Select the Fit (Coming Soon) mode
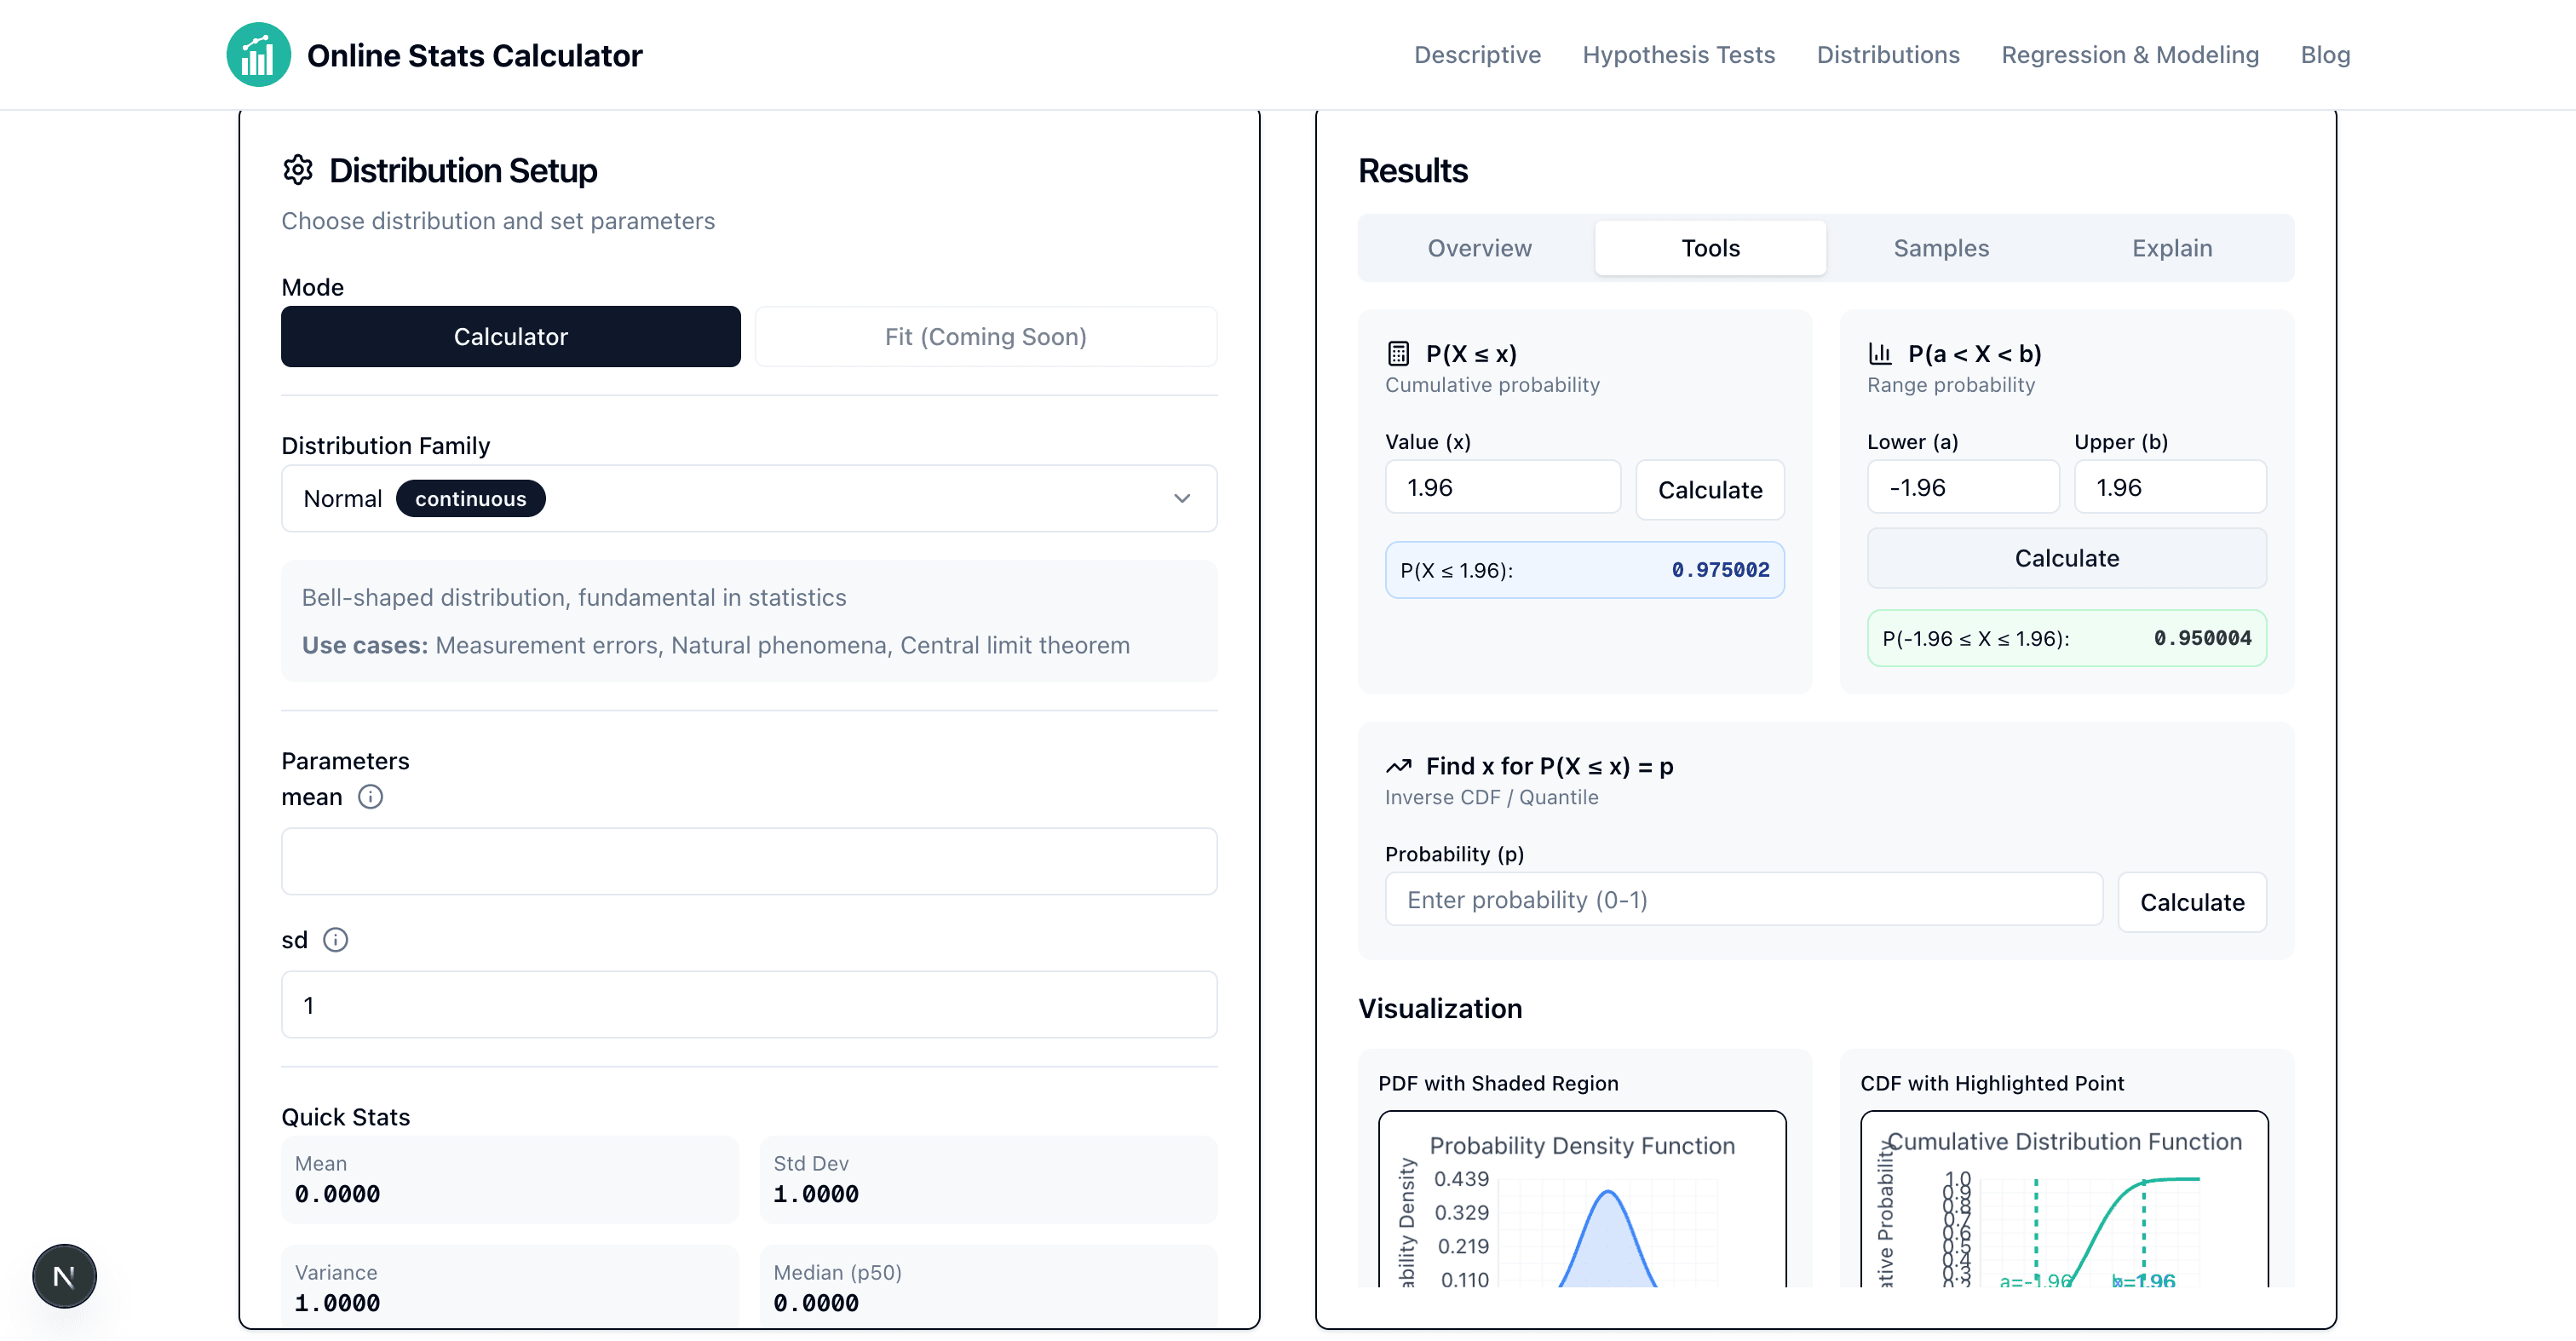The image size is (2576, 1341). tap(985, 336)
